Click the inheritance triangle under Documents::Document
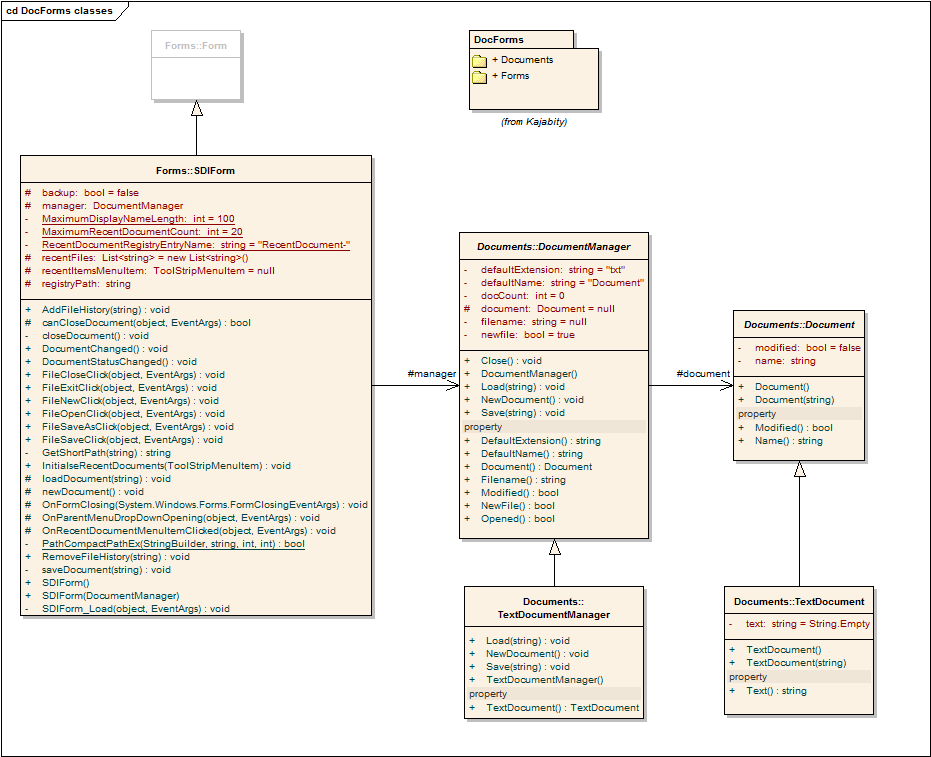 point(799,468)
